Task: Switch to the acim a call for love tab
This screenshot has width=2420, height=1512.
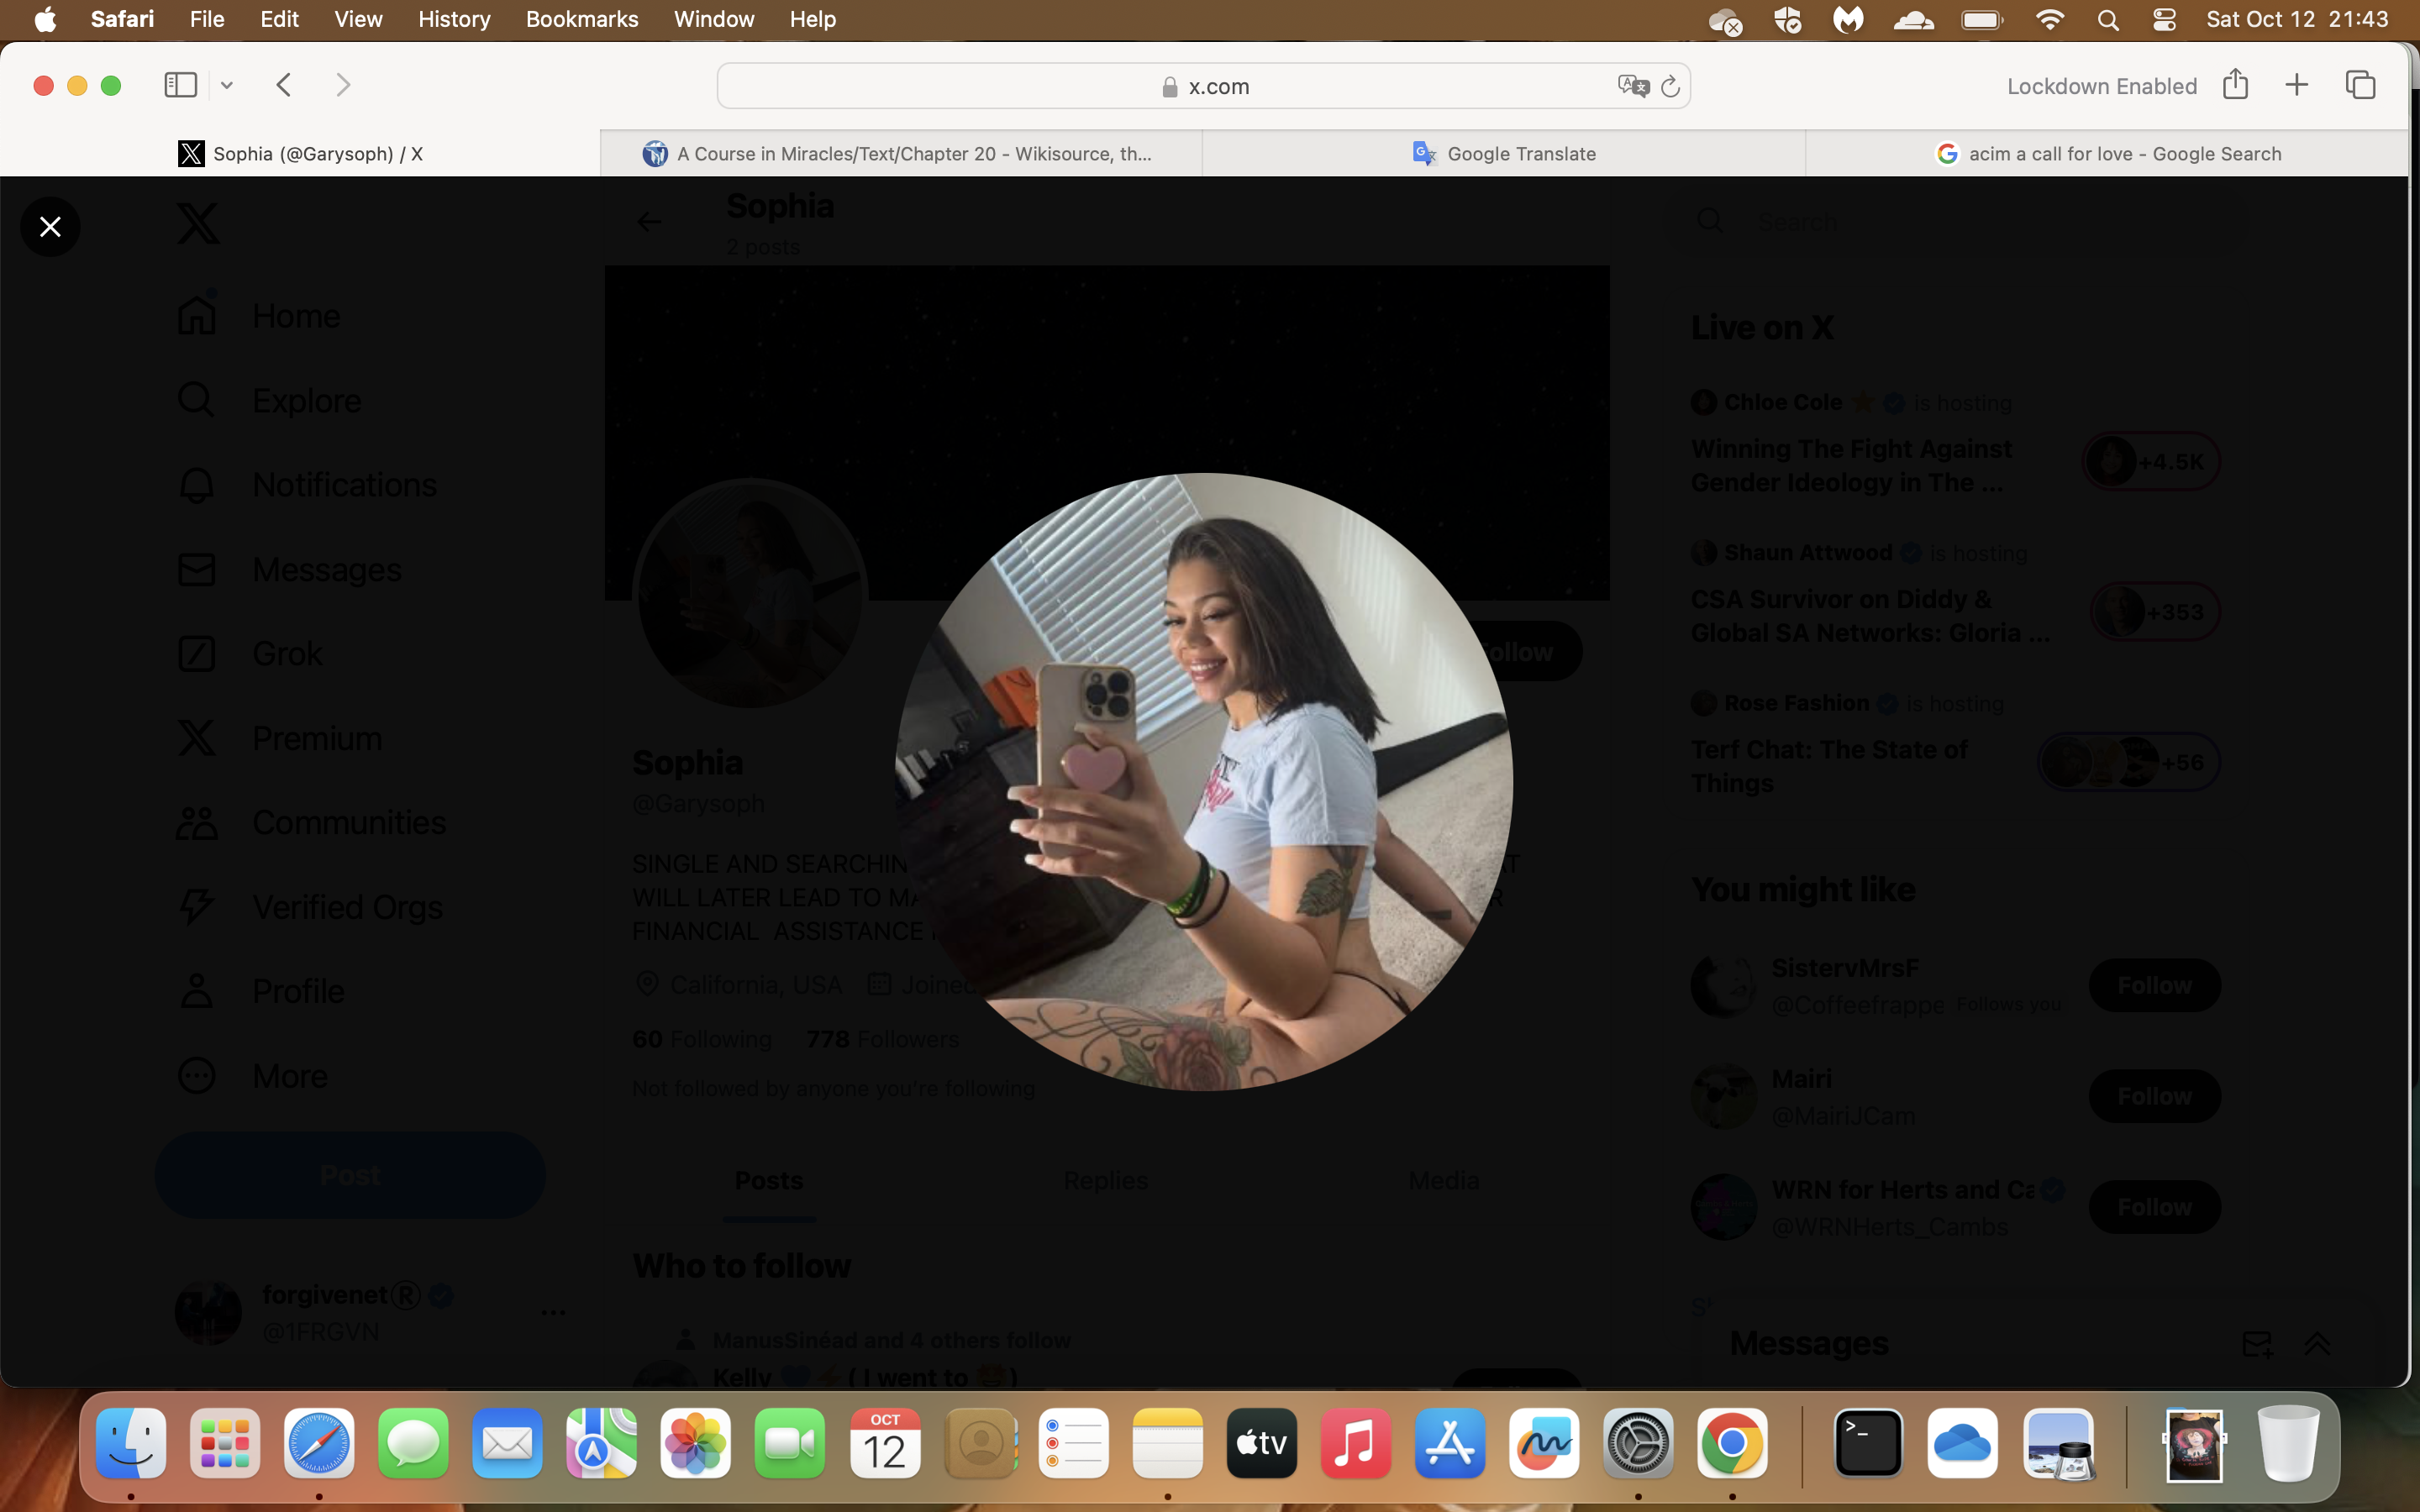Action: pos(2108,153)
